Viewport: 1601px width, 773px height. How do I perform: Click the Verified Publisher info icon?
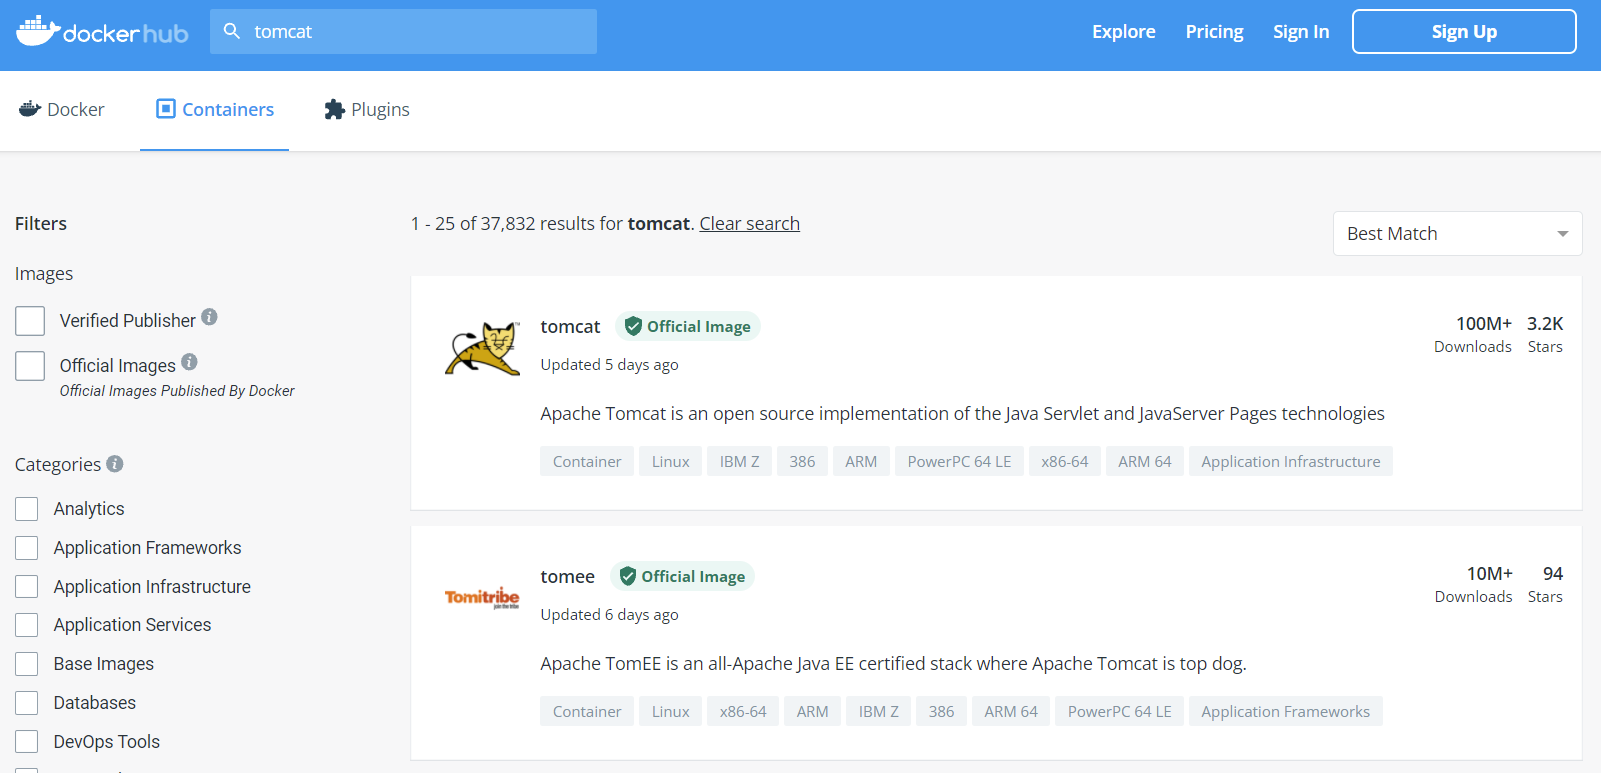coord(209,317)
